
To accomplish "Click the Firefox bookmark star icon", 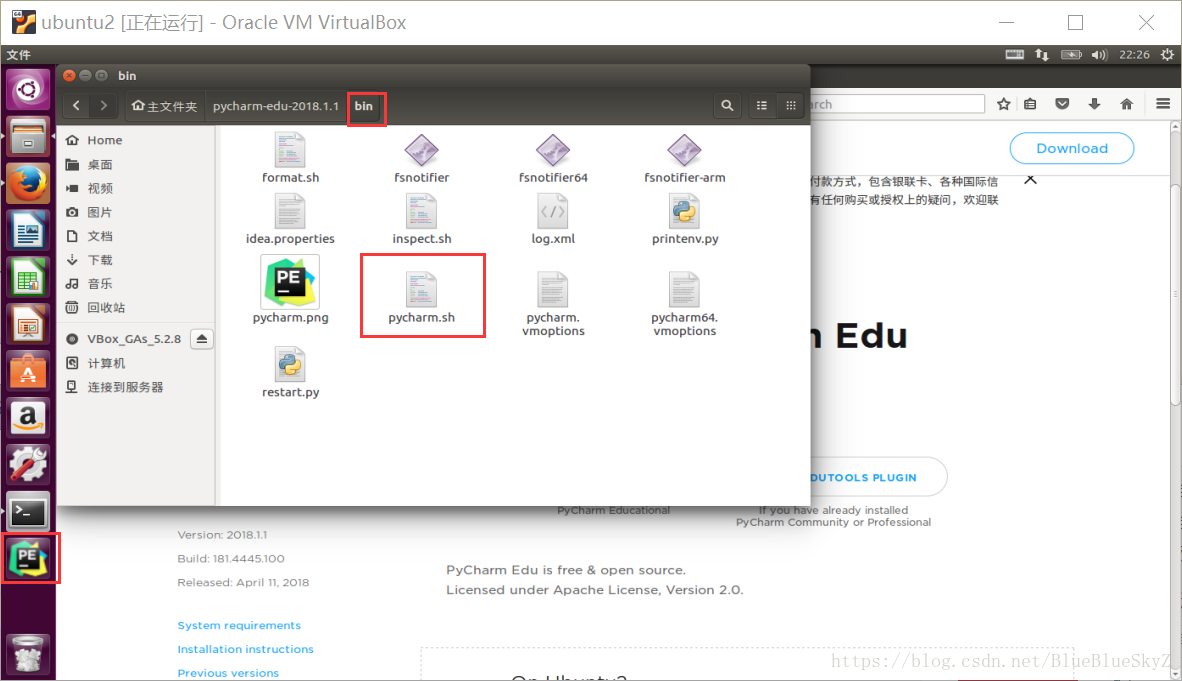I will (x=1003, y=104).
